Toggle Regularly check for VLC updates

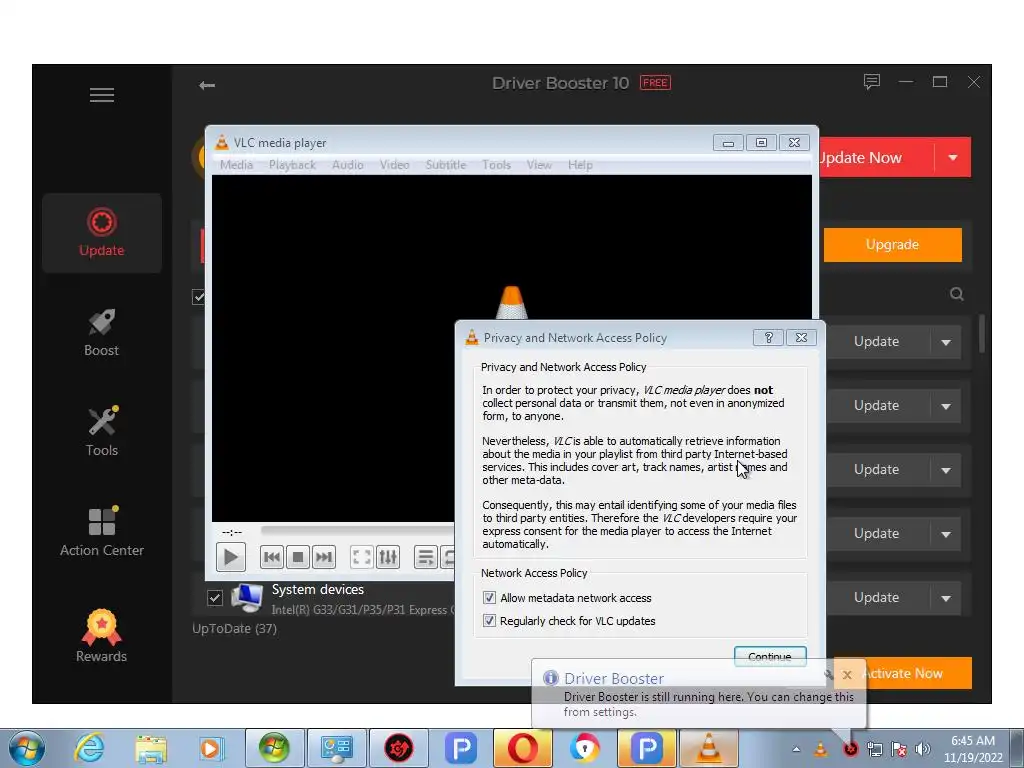click(489, 620)
